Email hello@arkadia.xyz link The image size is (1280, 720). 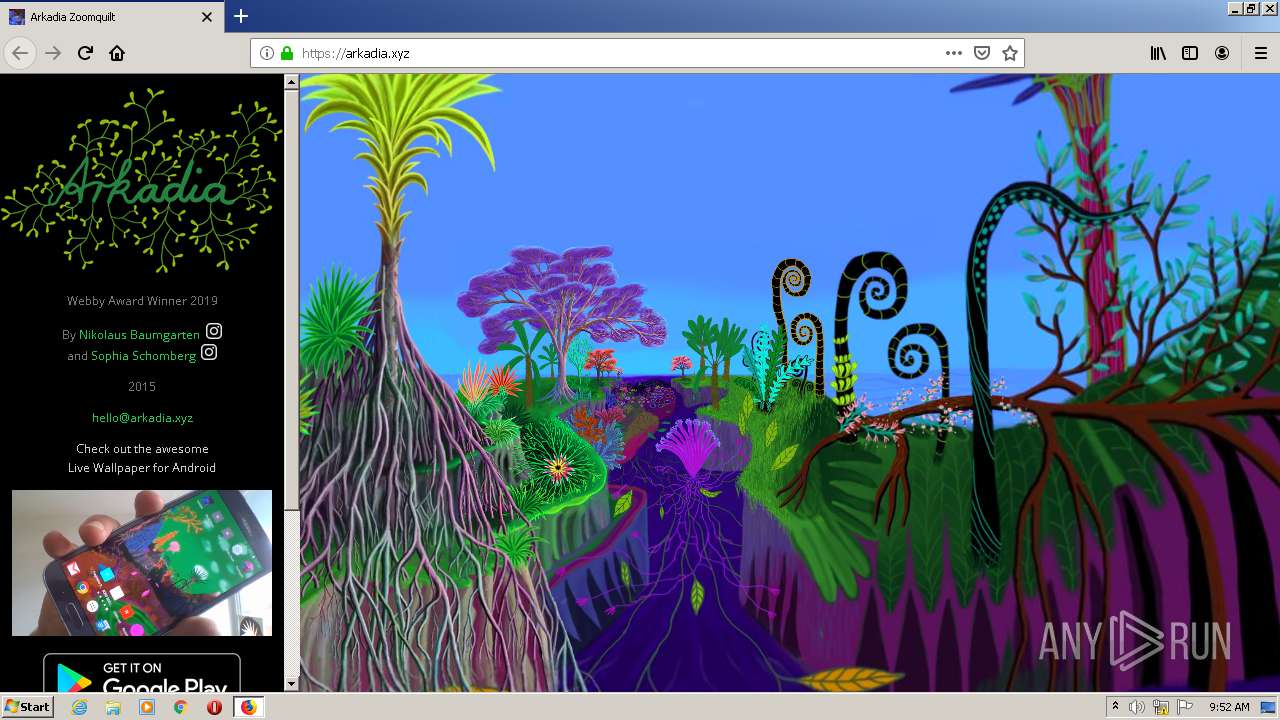click(x=142, y=418)
